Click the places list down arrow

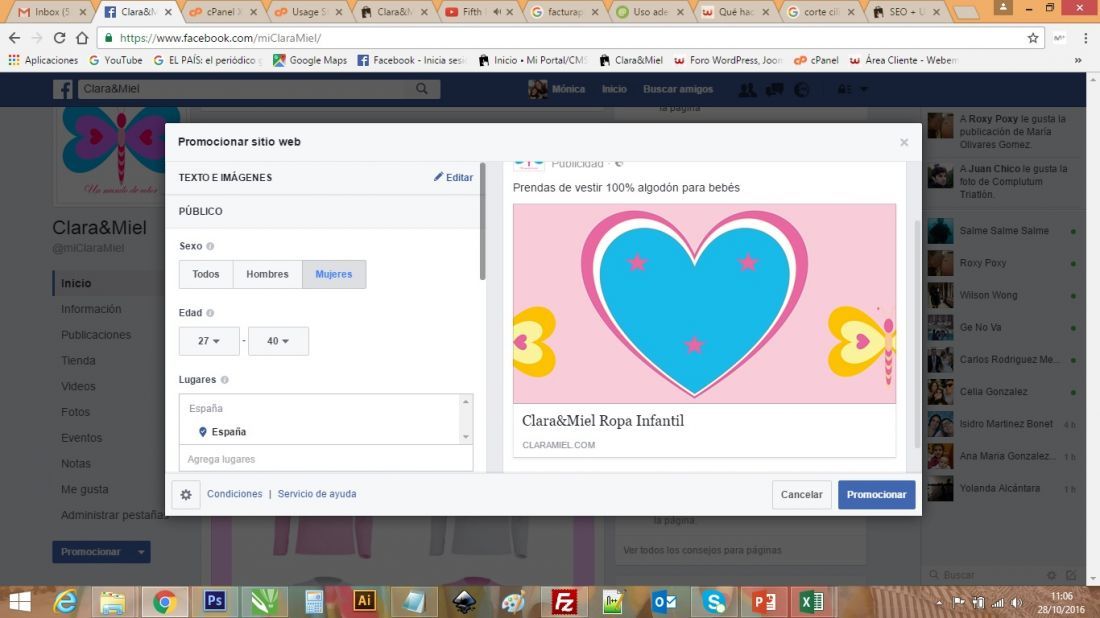point(466,437)
